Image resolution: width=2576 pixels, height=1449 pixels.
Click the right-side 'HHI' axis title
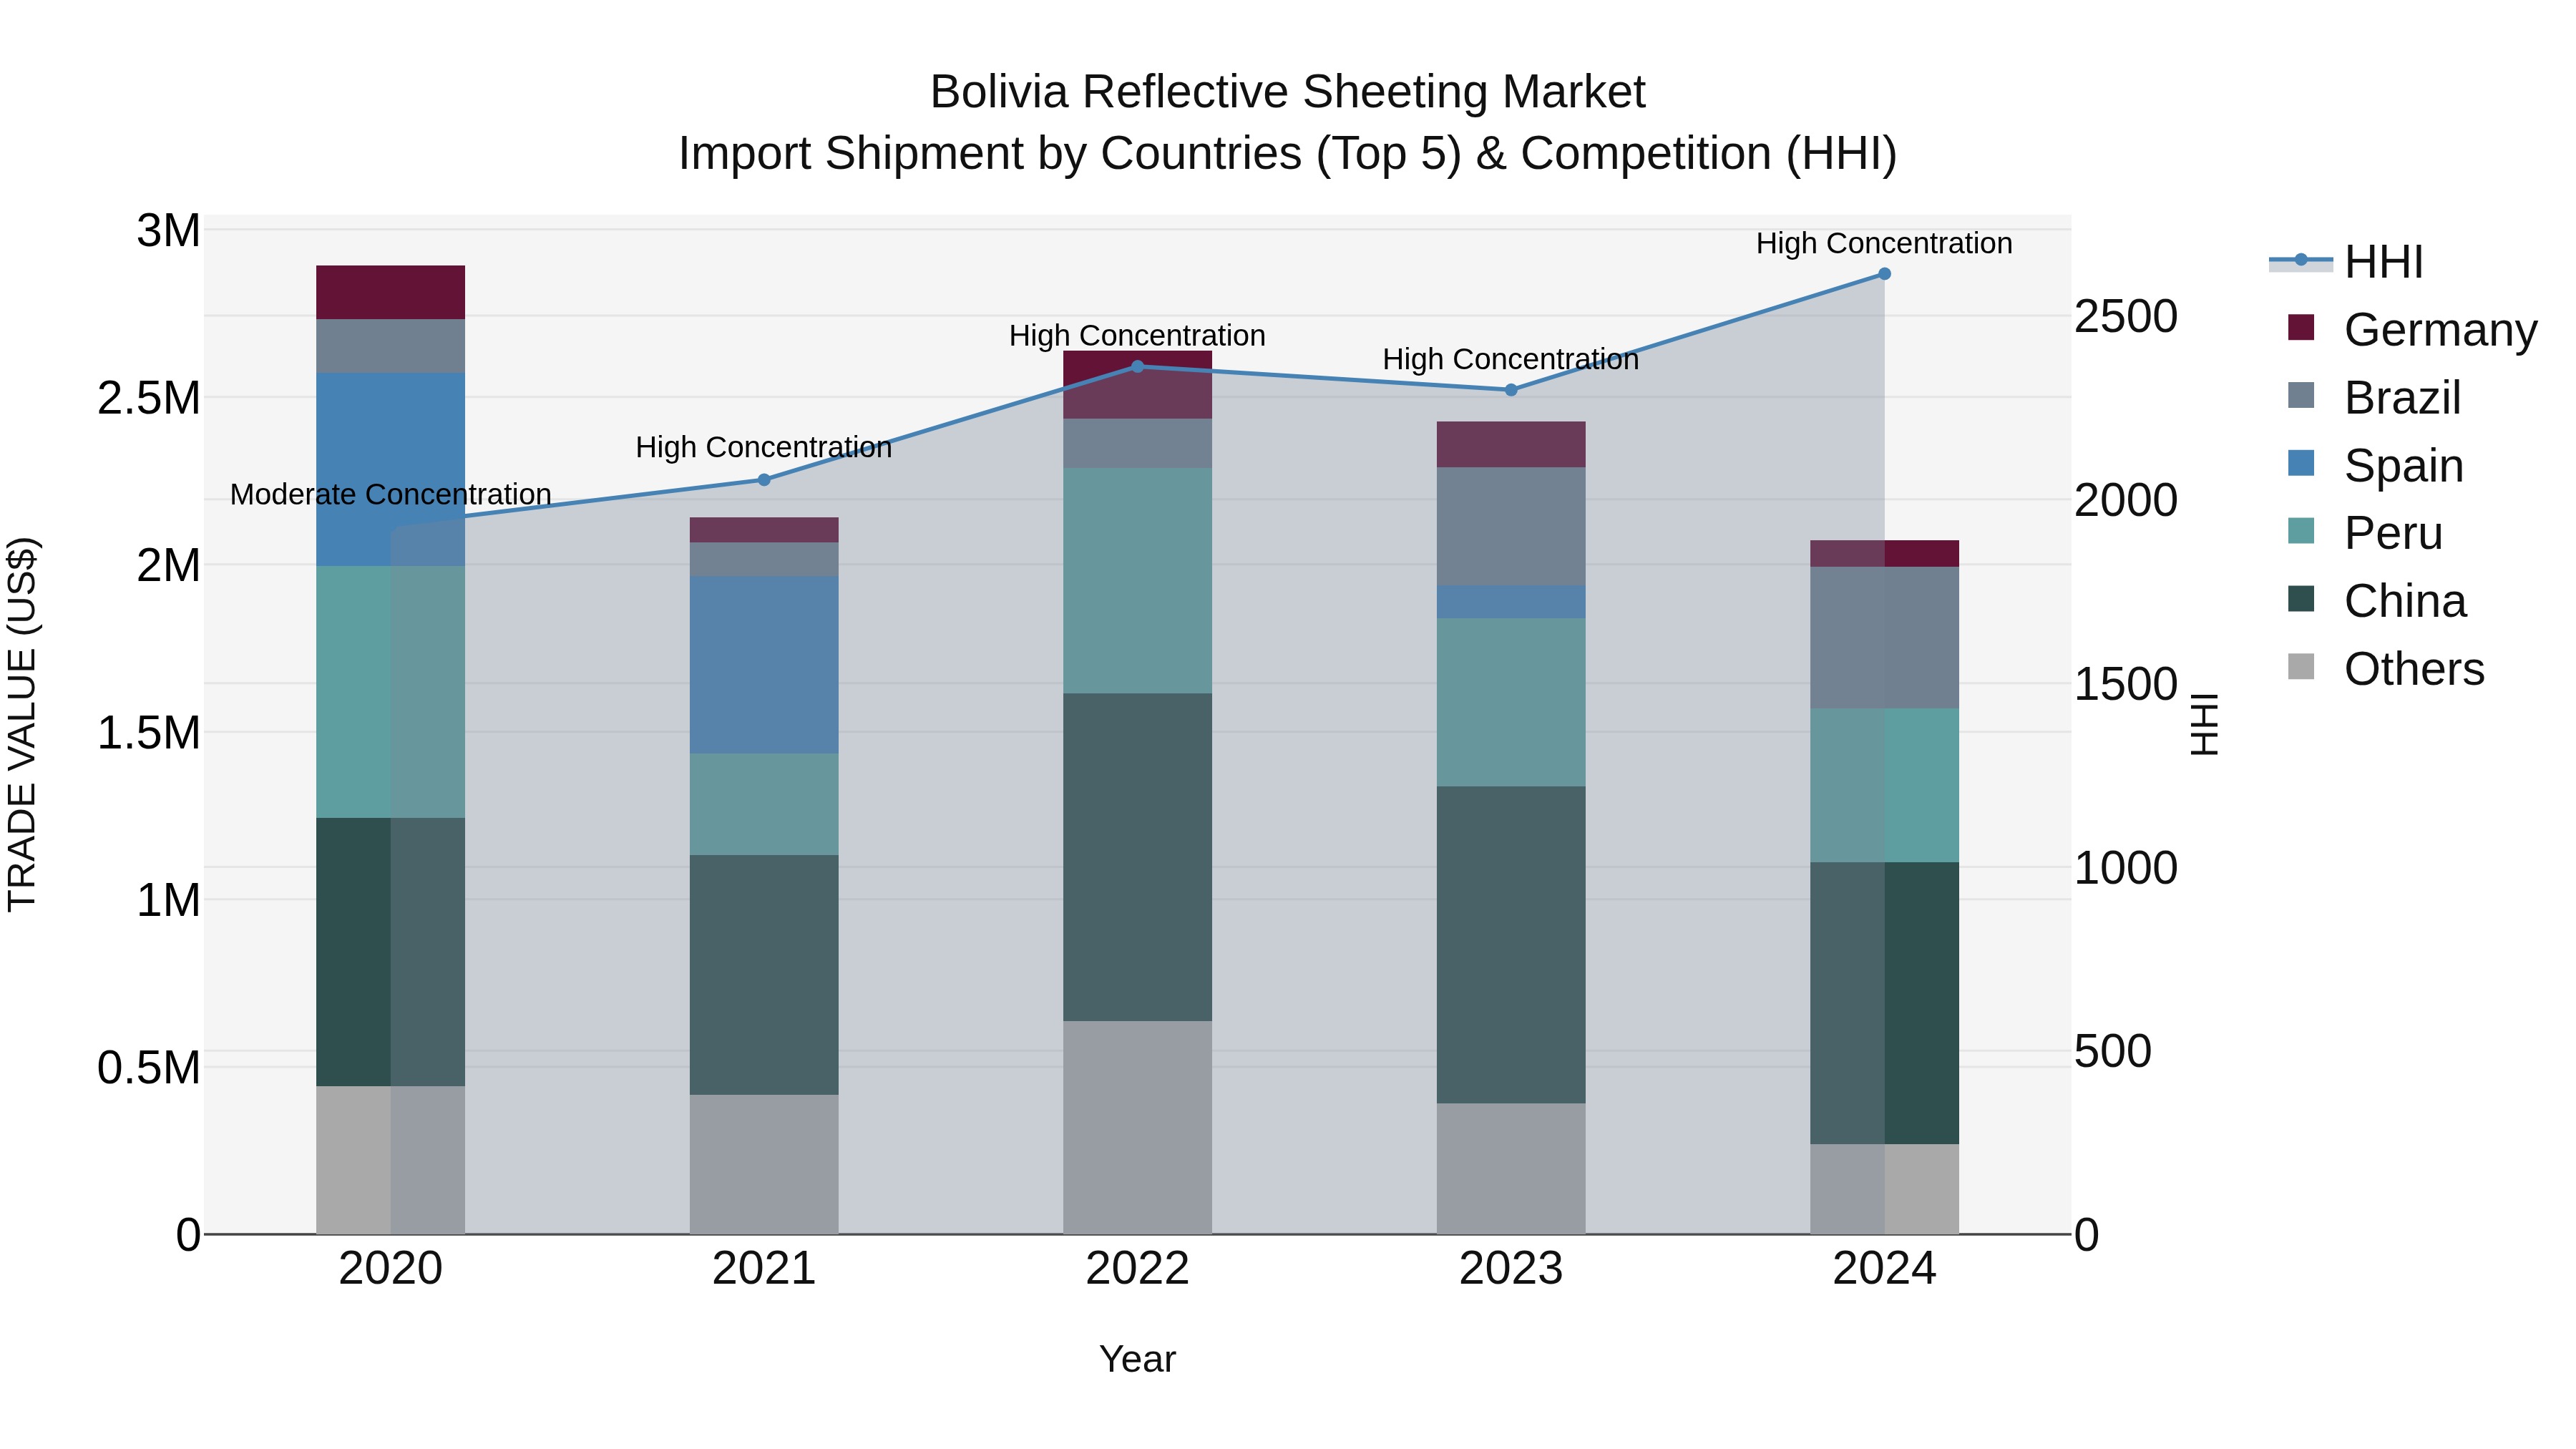2204,724
